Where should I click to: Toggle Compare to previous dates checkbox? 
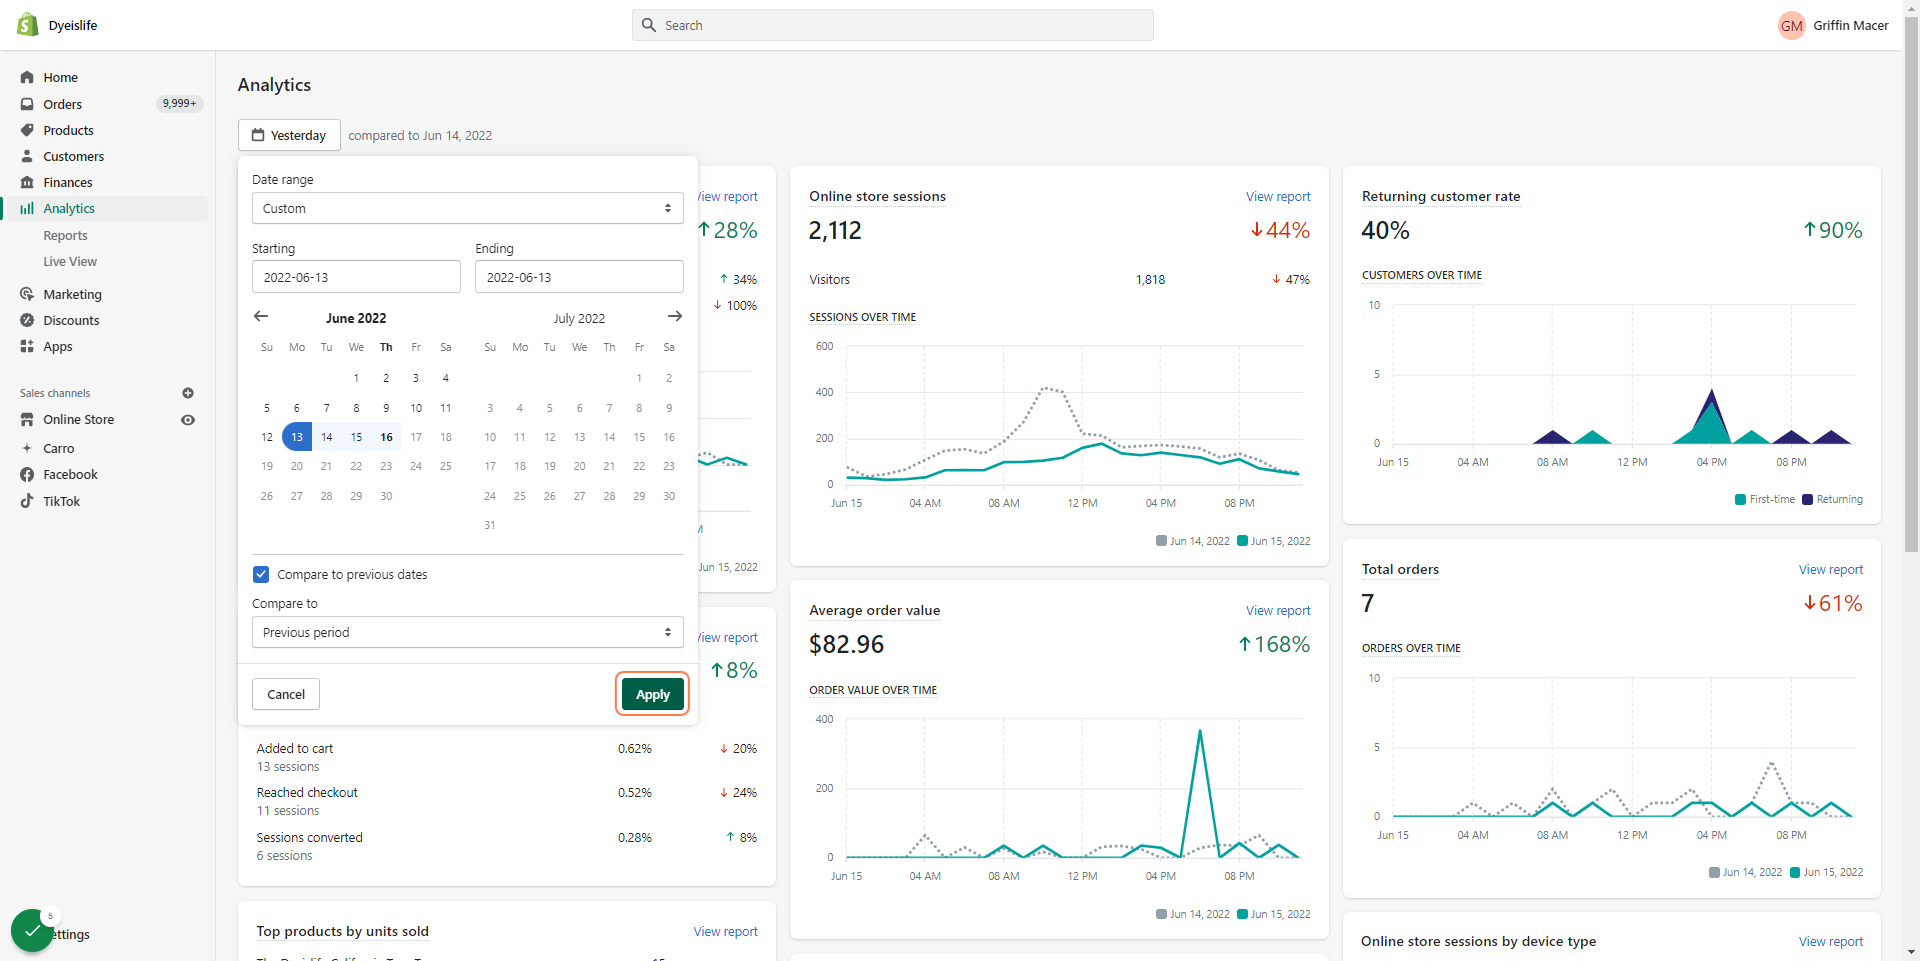click(261, 574)
